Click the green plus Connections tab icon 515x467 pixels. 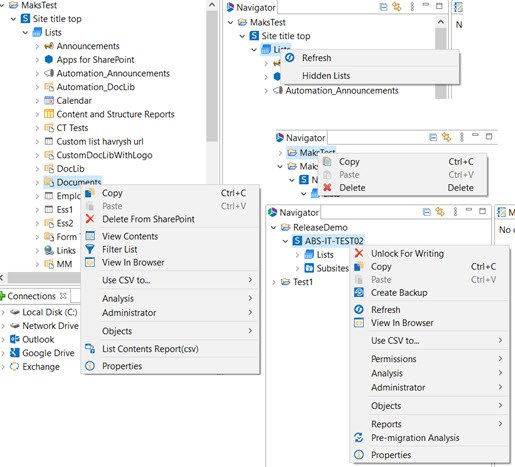[3, 296]
